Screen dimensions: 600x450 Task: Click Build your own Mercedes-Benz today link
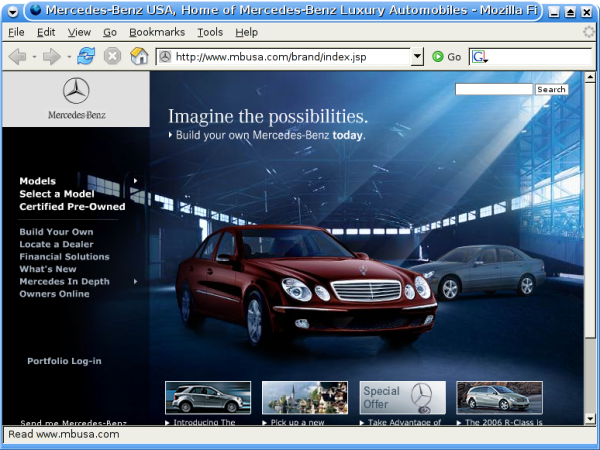coord(267,135)
